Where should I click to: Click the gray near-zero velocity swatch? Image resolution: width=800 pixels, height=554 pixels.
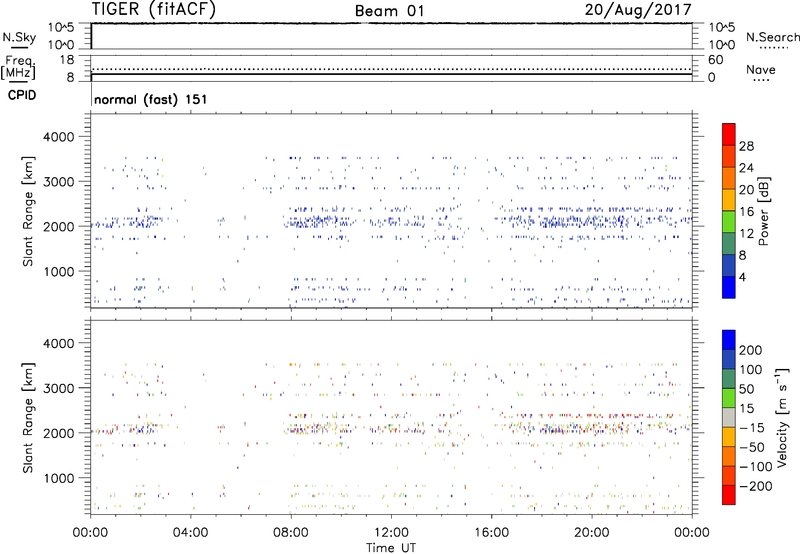pos(729,417)
